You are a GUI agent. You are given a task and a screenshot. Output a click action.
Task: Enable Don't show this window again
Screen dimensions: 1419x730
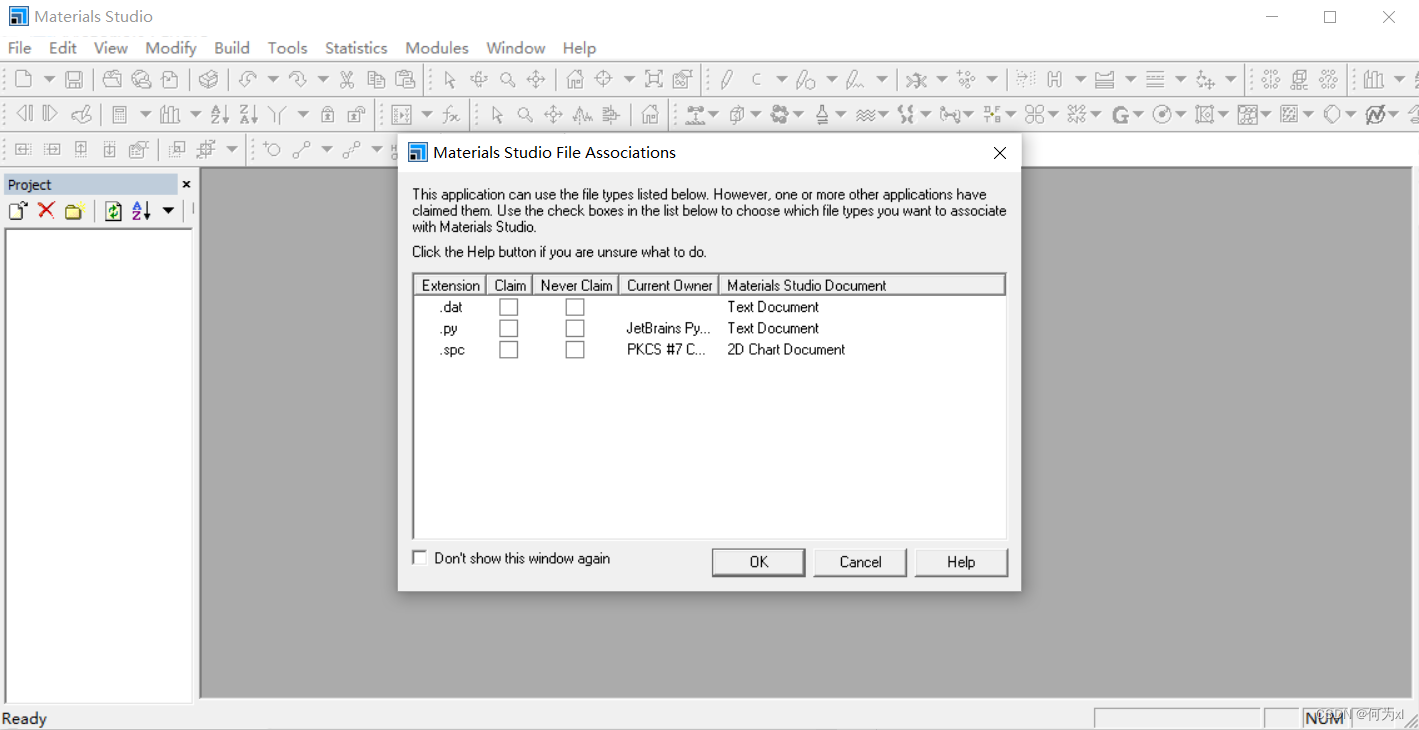(420, 558)
